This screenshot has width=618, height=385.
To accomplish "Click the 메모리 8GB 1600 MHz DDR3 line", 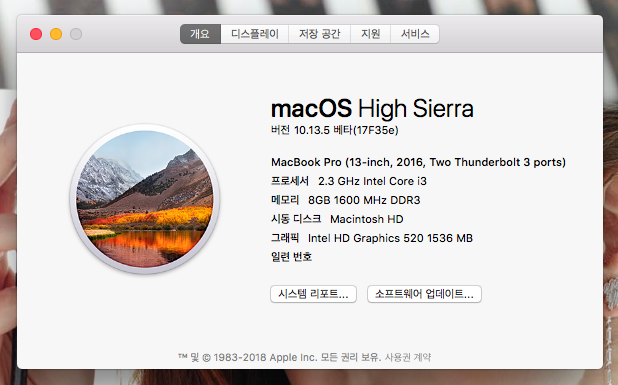I will pos(346,200).
